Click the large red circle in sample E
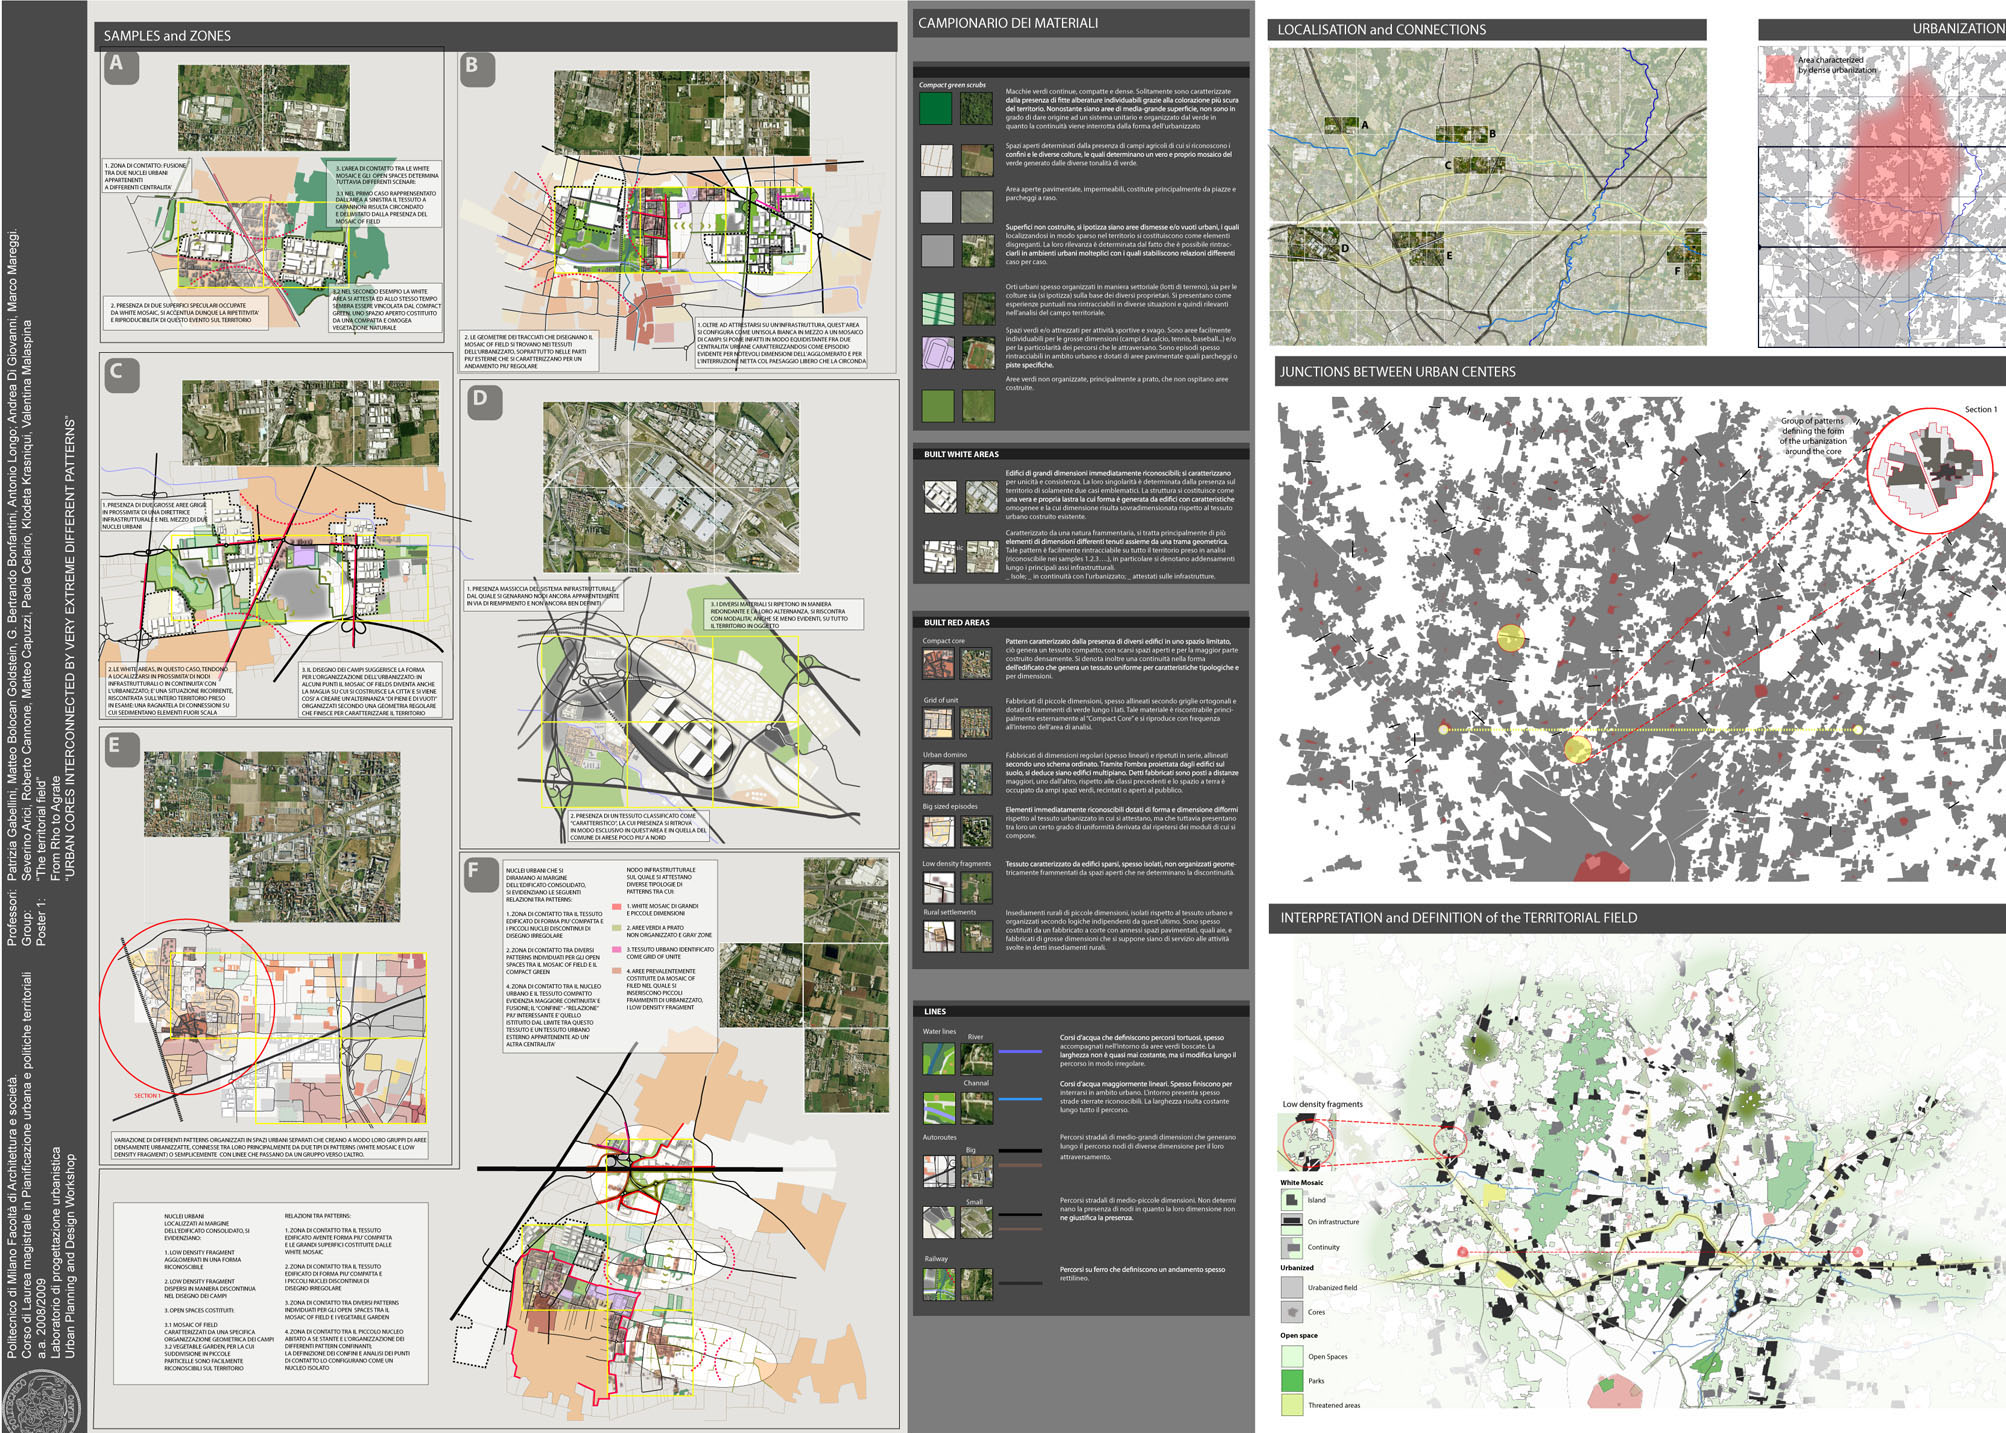 [187, 1008]
